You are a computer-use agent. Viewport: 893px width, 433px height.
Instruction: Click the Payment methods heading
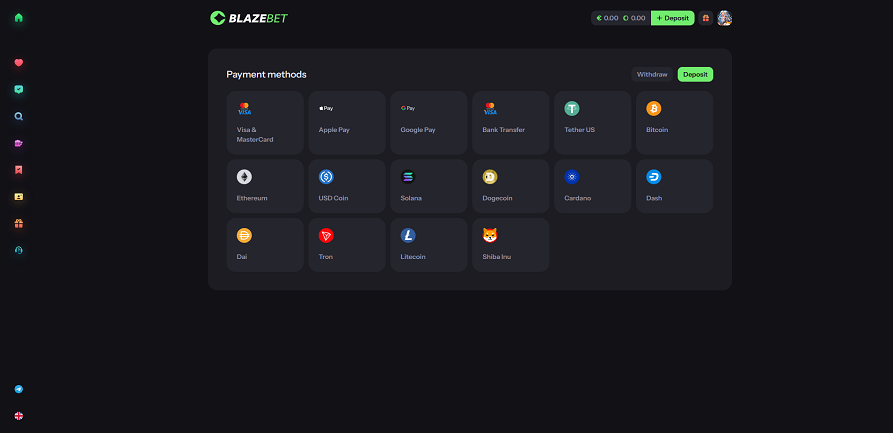pyautogui.click(x=267, y=75)
